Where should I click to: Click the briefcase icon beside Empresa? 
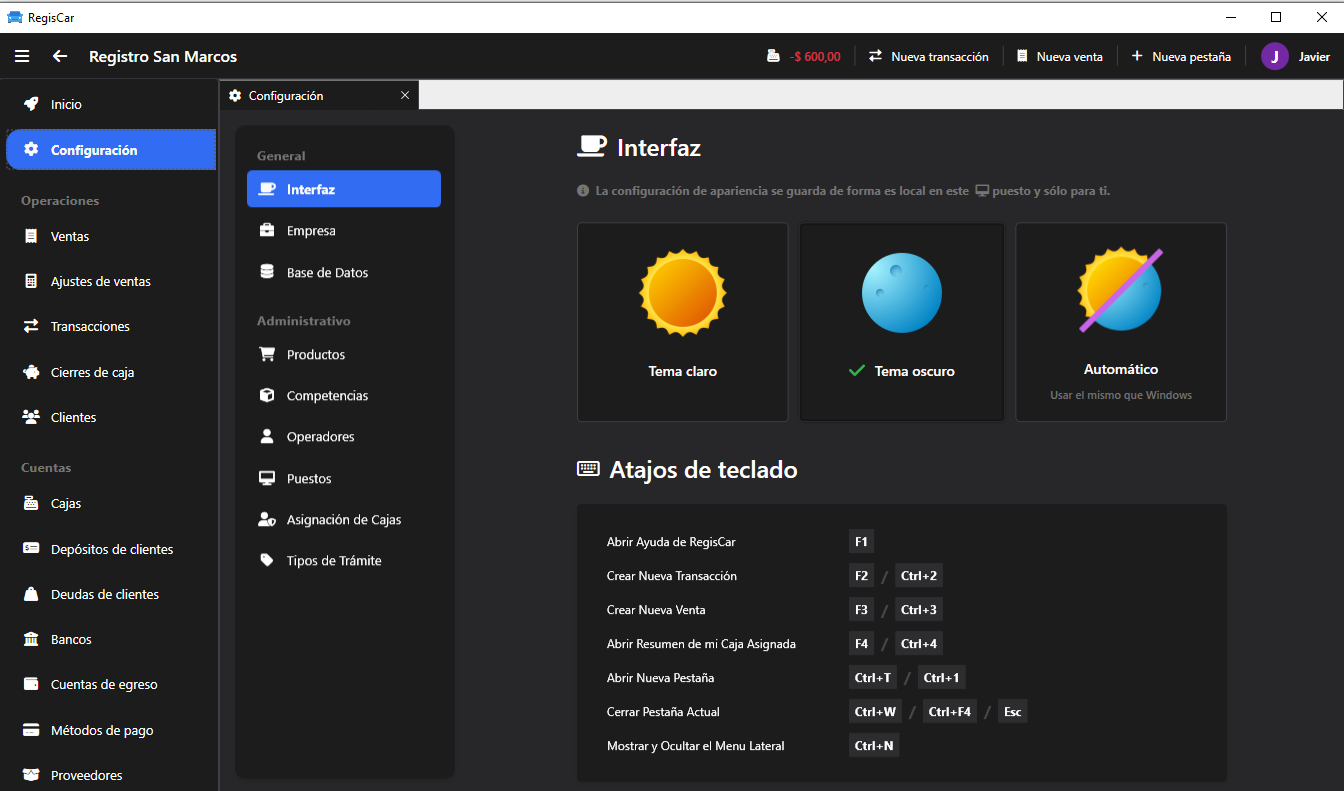[x=267, y=231]
